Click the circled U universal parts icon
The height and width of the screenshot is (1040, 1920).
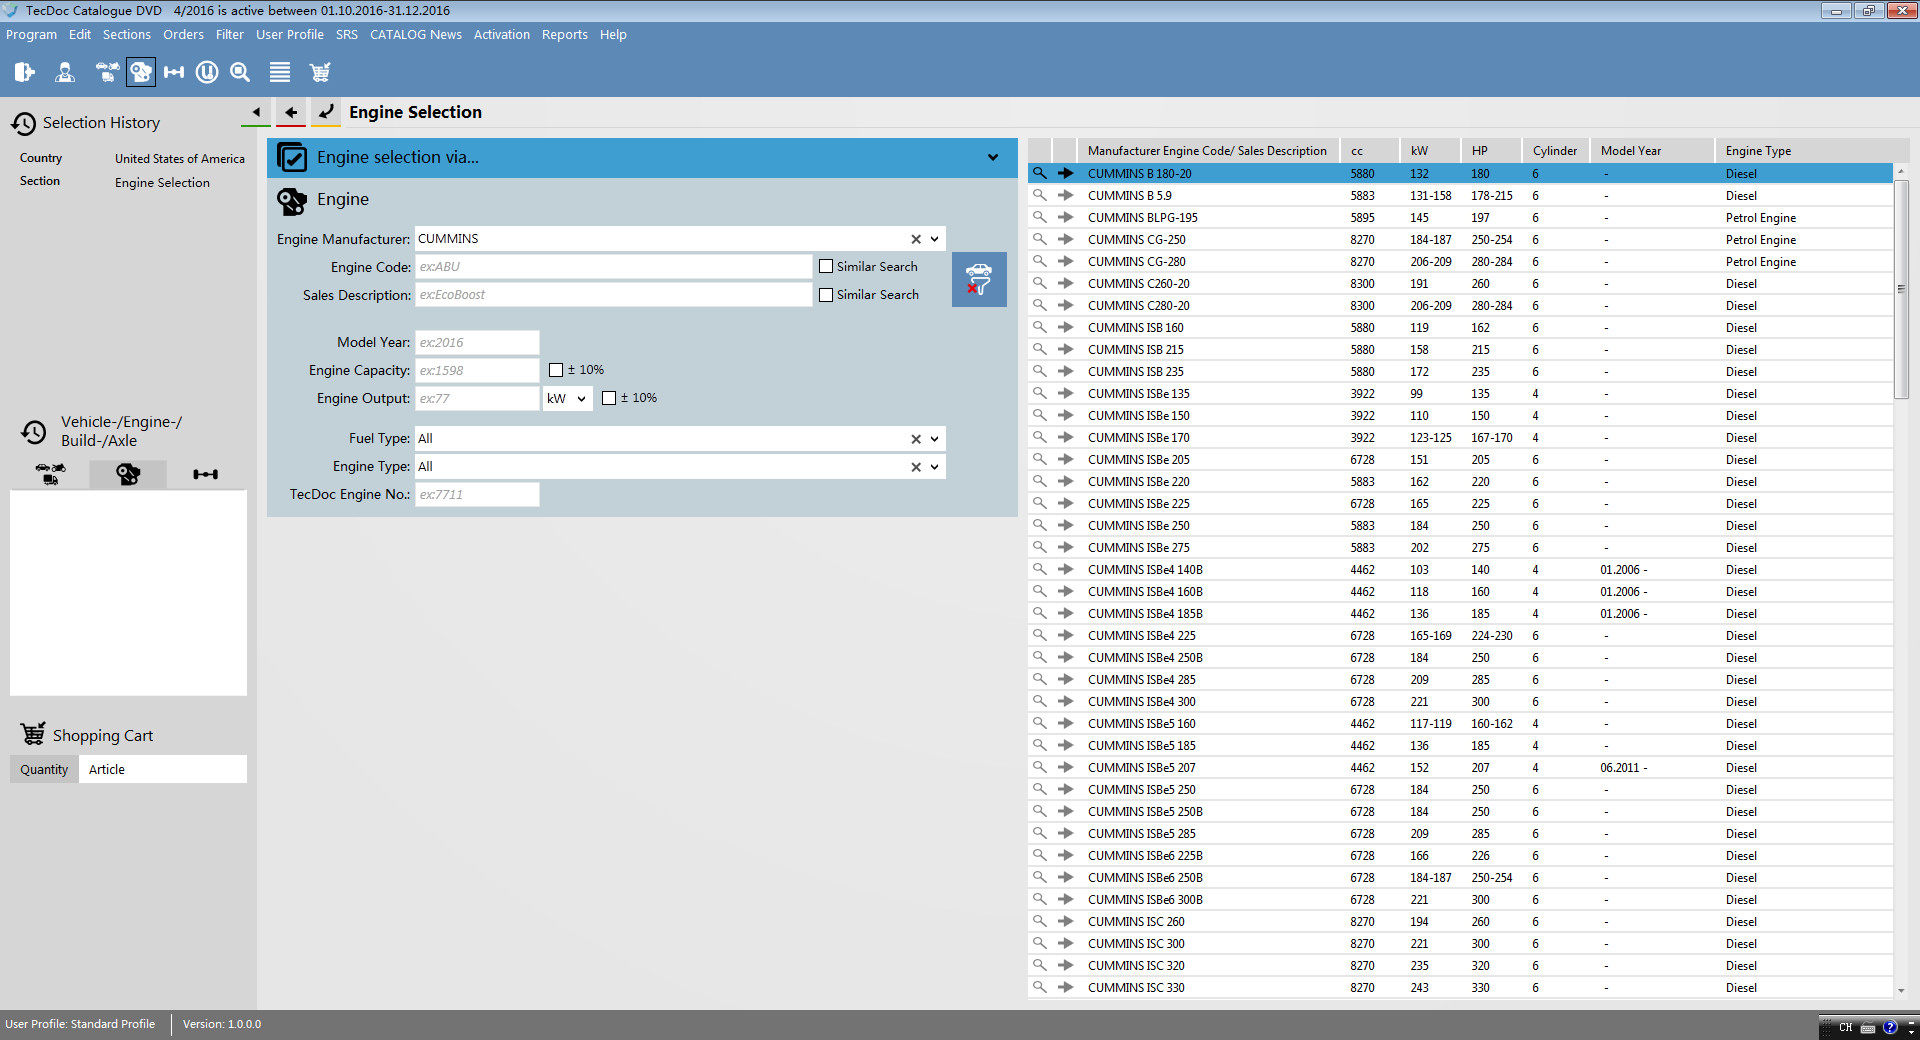207,72
